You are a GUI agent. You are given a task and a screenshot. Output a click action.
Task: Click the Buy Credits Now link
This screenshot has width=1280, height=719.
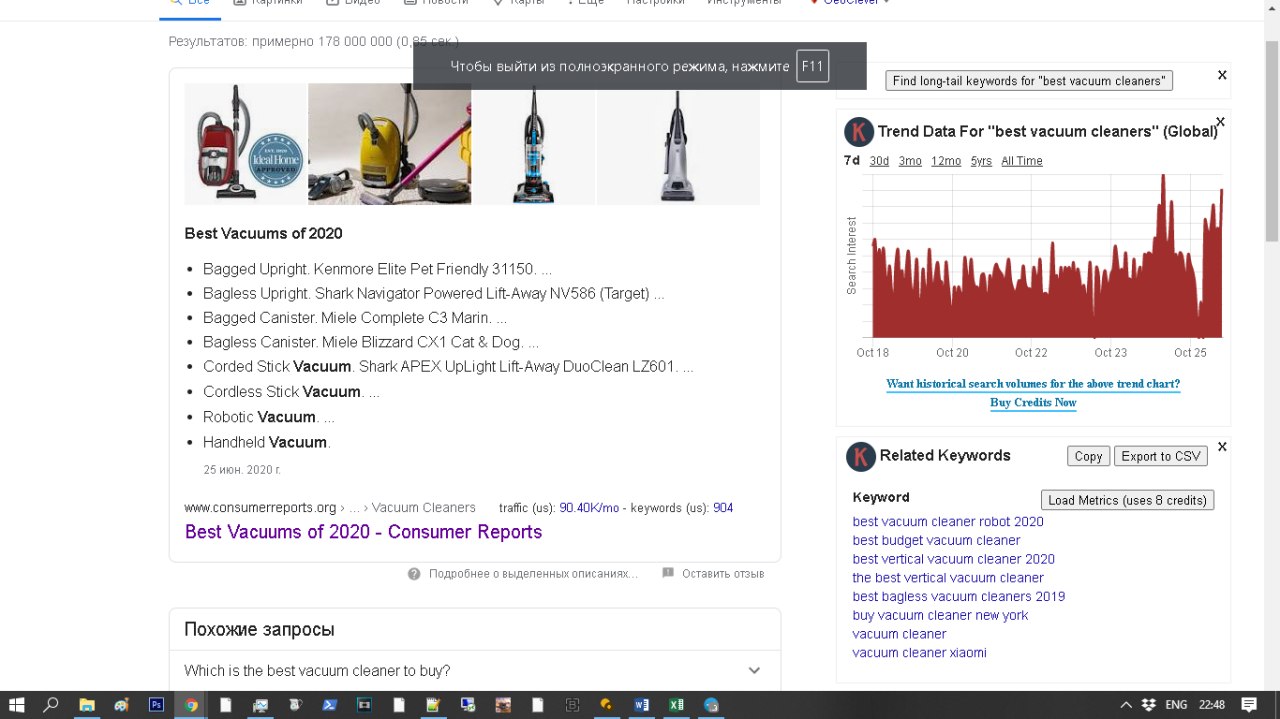(1033, 403)
